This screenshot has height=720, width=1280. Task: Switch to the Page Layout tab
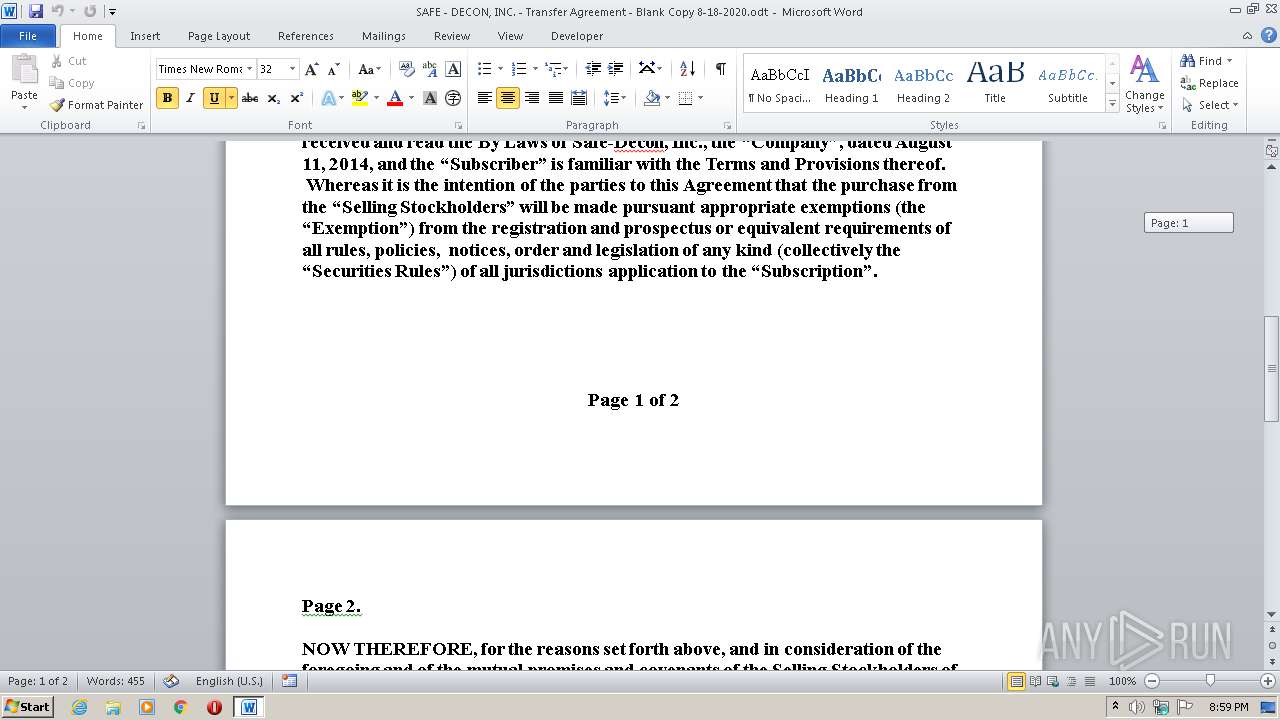pyautogui.click(x=219, y=36)
